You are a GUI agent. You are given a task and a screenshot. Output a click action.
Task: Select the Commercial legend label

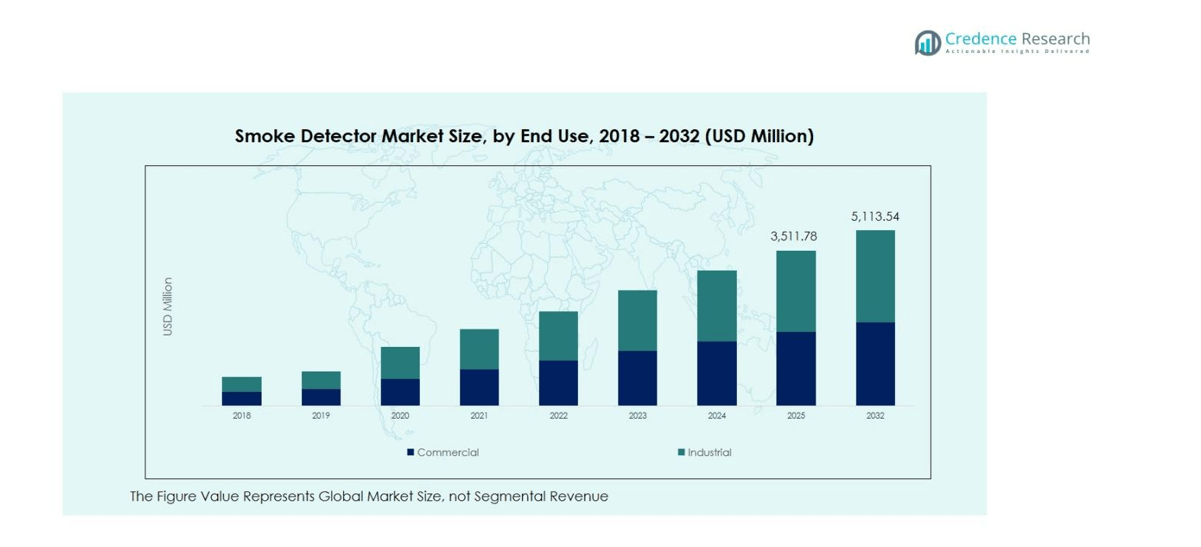click(x=448, y=453)
